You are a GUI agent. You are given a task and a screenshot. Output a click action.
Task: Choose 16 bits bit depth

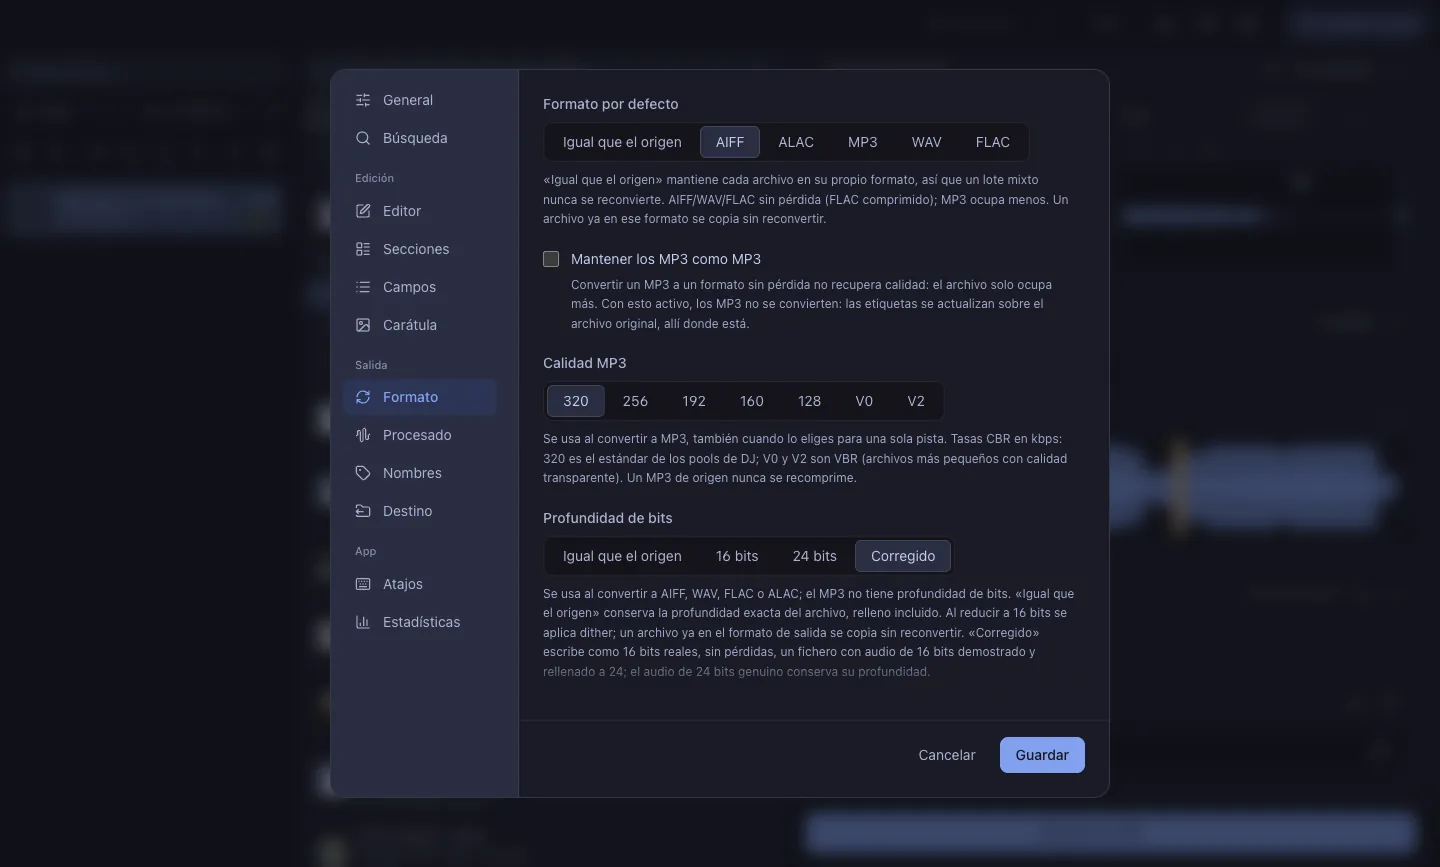(x=737, y=556)
